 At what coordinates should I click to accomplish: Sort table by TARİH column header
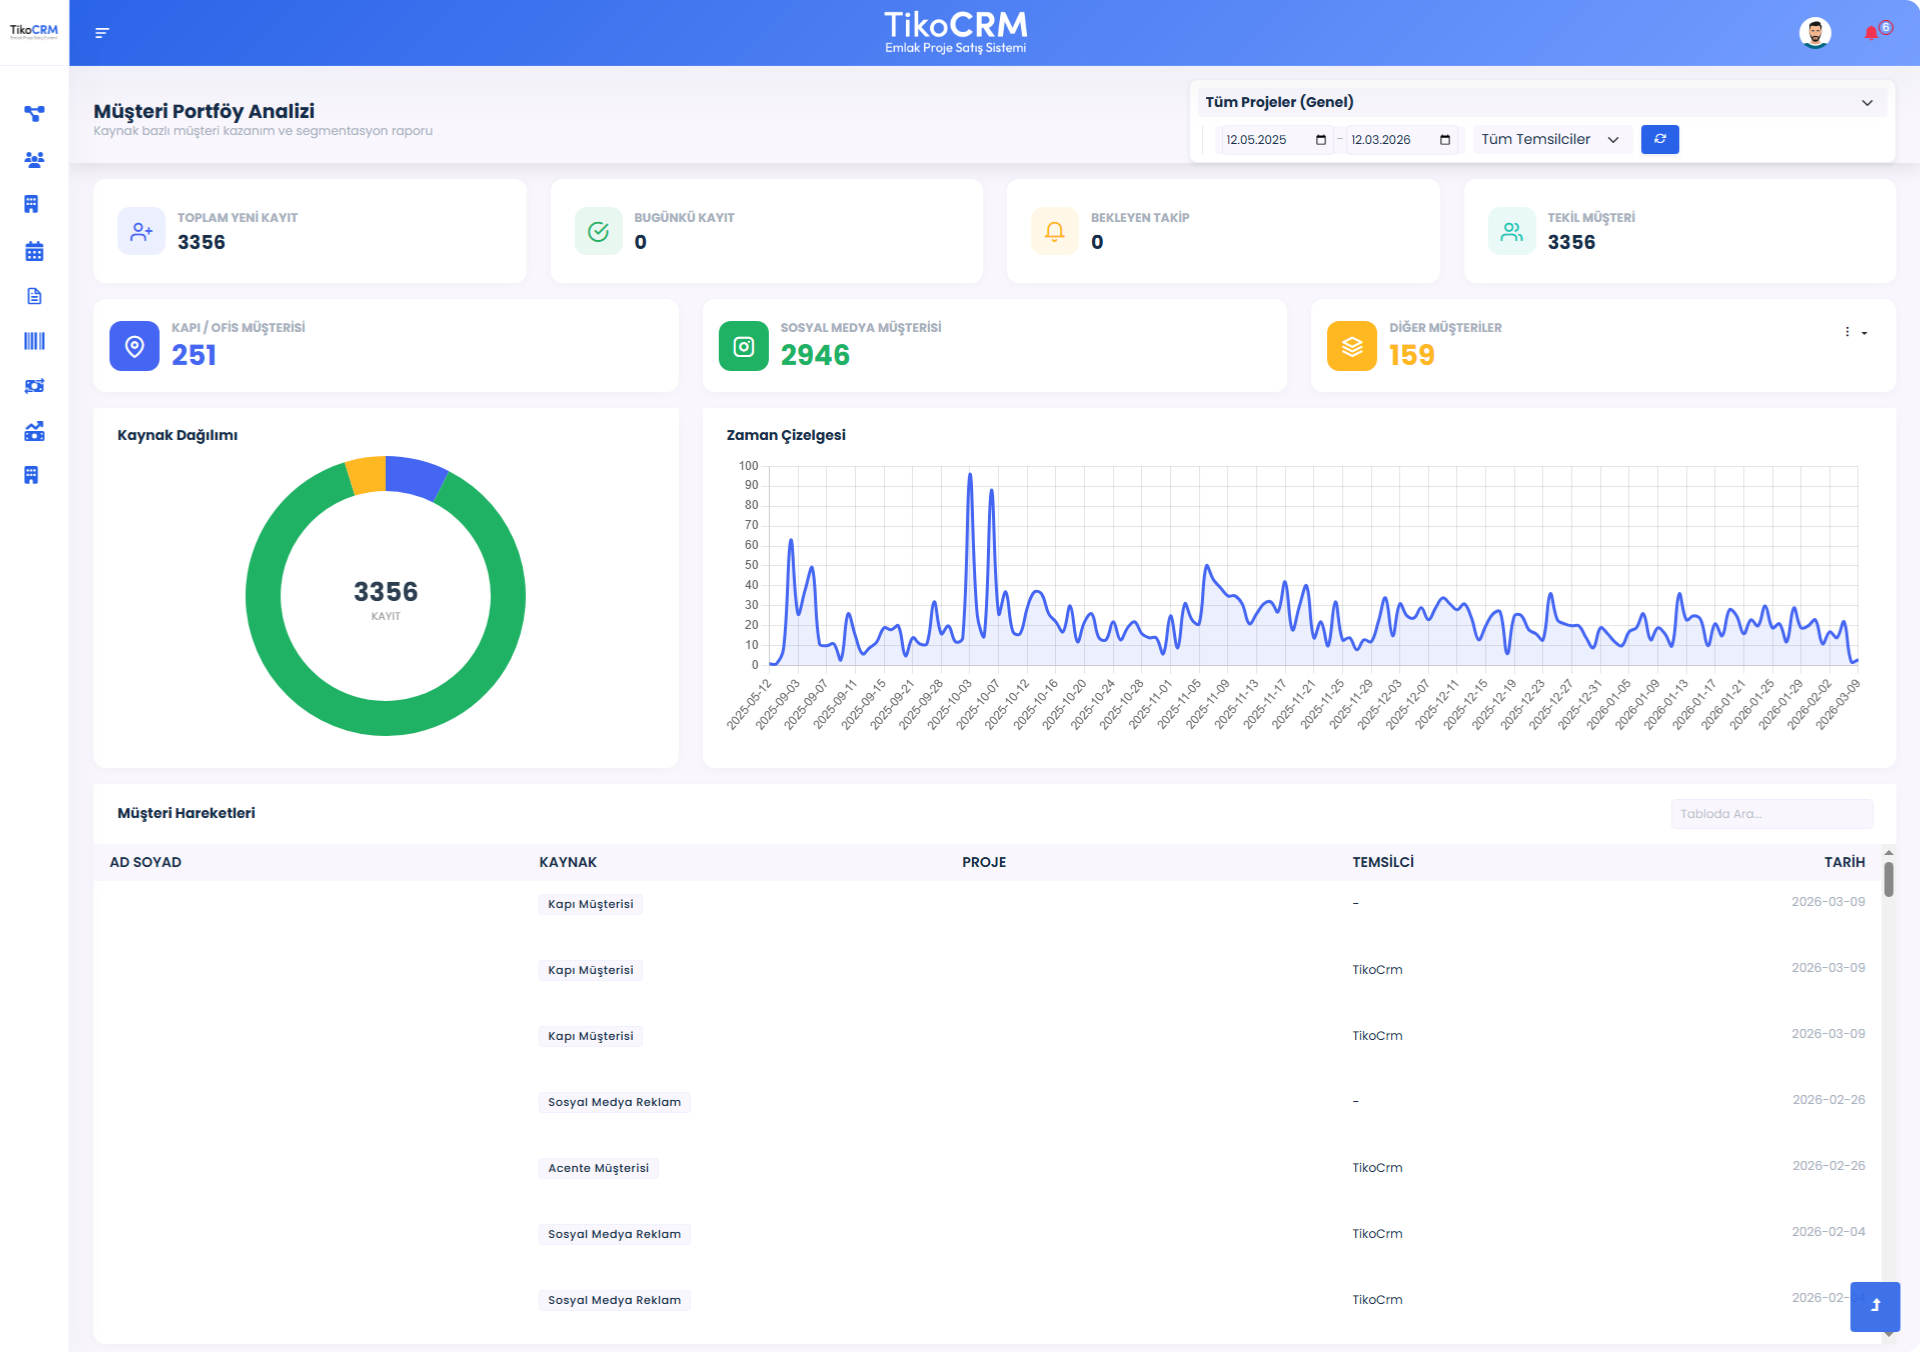[x=1844, y=862]
